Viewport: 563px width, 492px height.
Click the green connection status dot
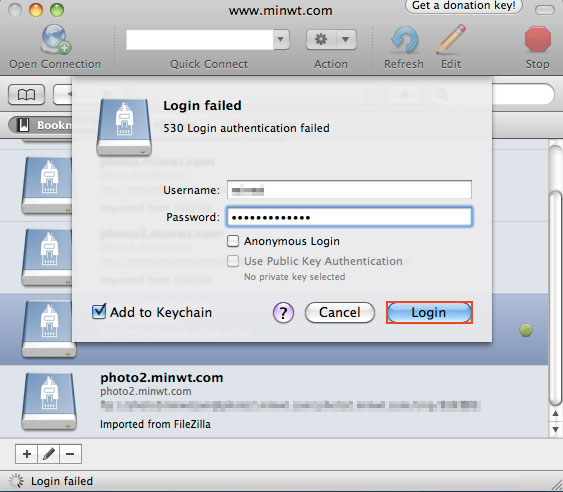526,330
